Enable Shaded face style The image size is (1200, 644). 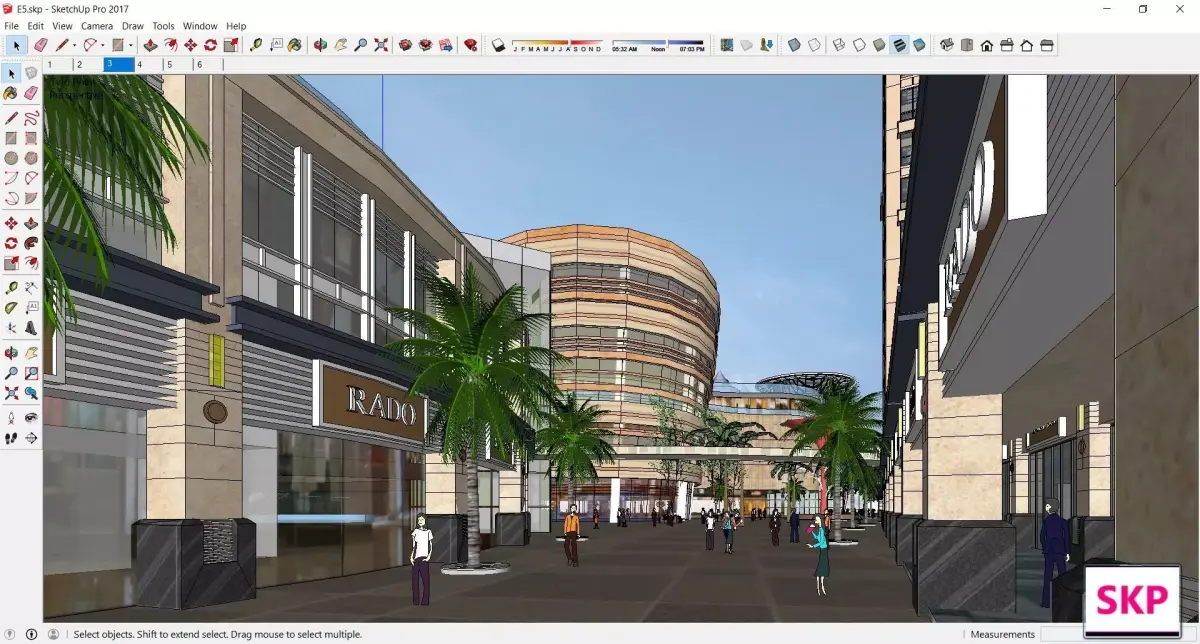pyautogui.click(x=879, y=45)
